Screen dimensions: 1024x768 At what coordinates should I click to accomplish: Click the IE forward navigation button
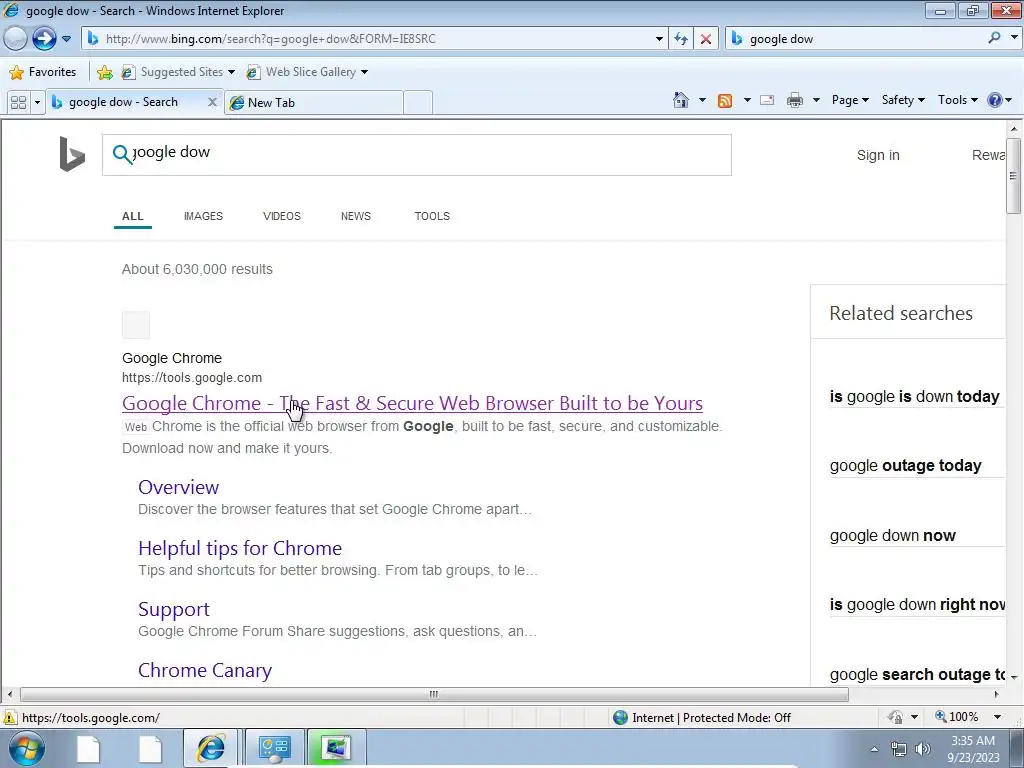(x=44, y=39)
